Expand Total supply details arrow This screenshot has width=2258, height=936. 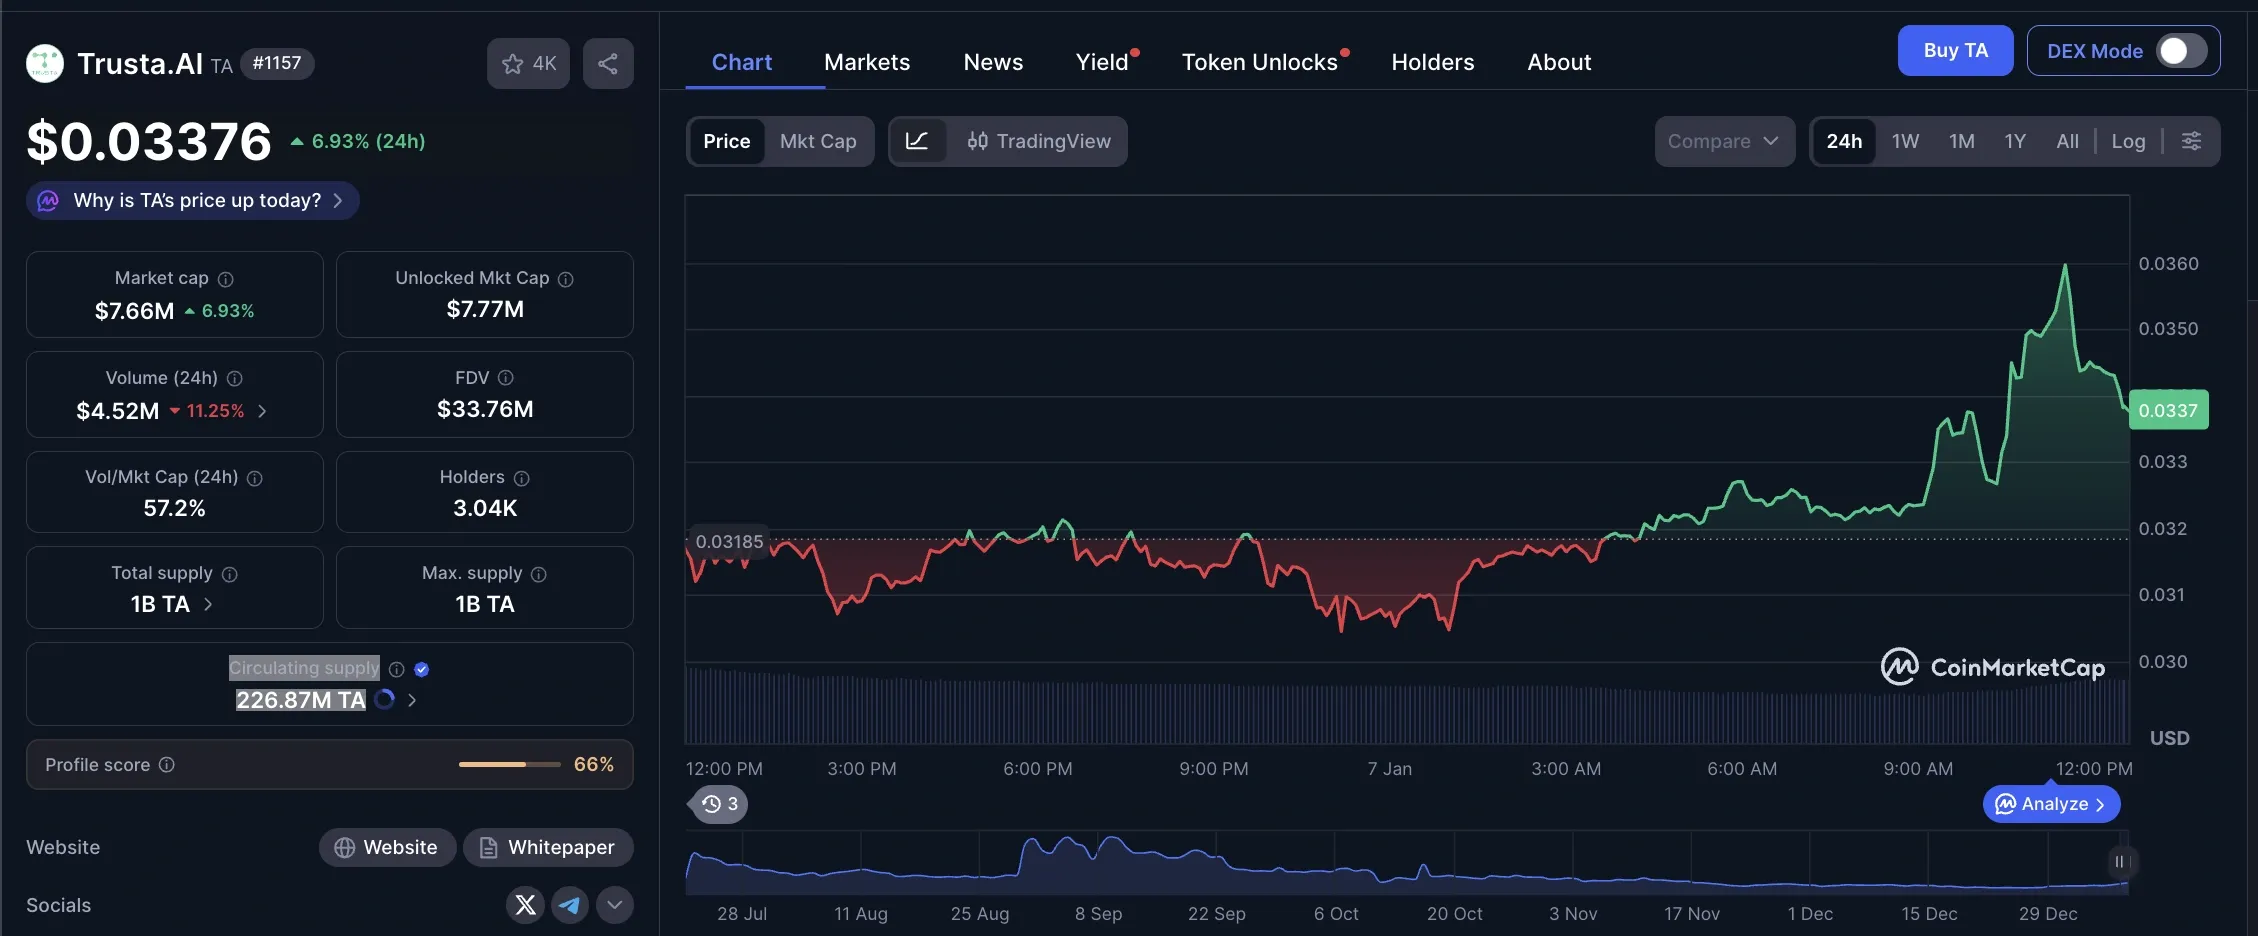tap(209, 605)
